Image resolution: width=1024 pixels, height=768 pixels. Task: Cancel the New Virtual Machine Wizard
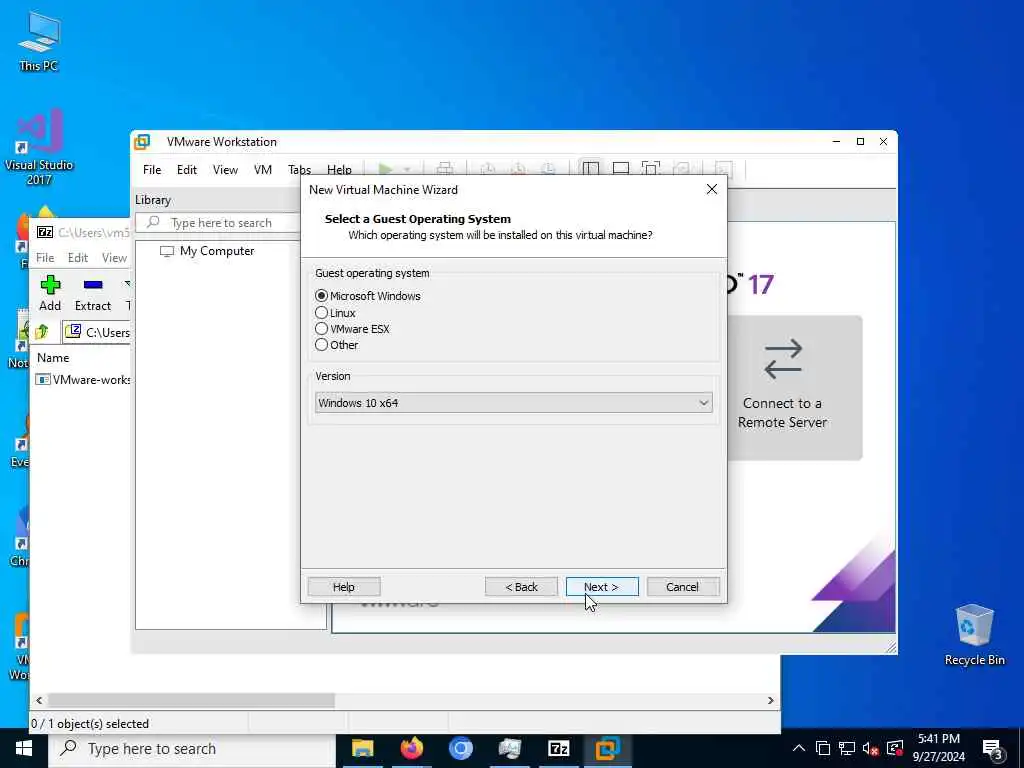tap(682, 586)
